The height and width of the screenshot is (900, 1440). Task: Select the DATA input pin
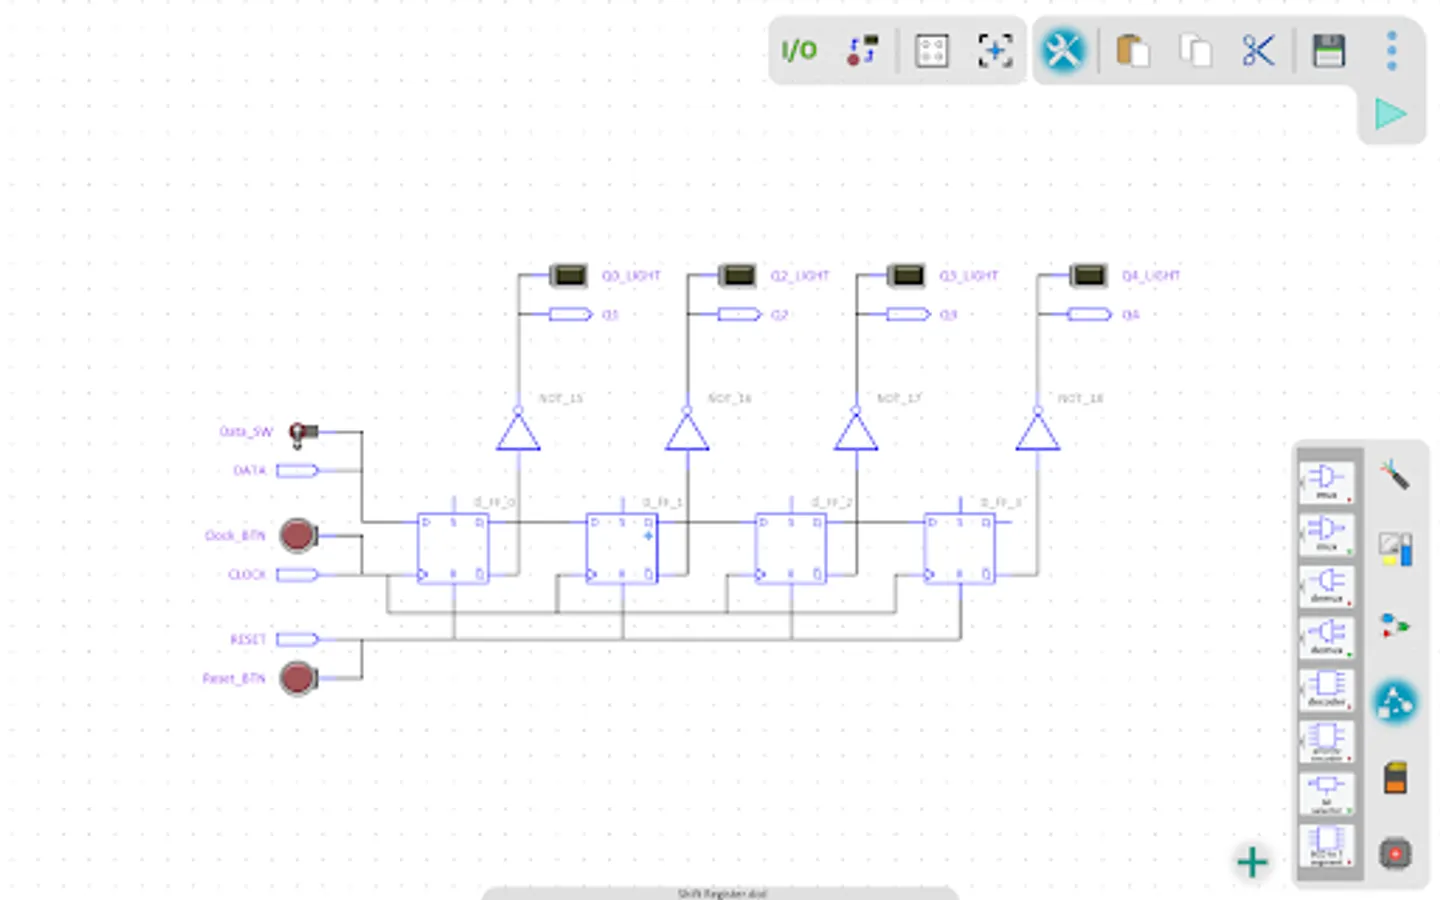click(x=297, y=470)
